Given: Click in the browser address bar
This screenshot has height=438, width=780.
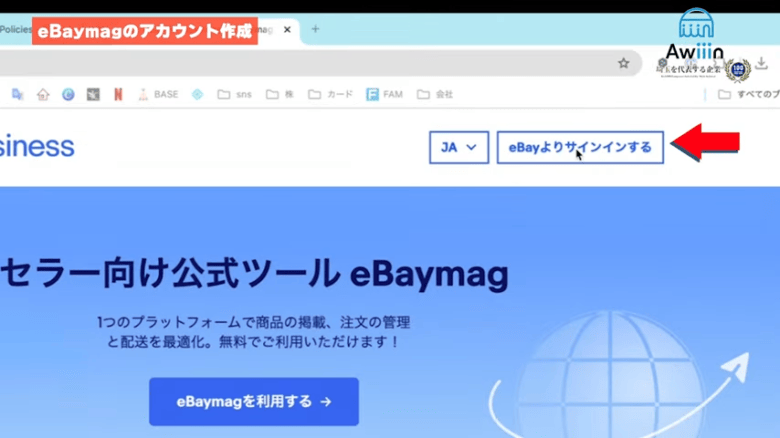Looking at the screenshot, I should (300, 63).
